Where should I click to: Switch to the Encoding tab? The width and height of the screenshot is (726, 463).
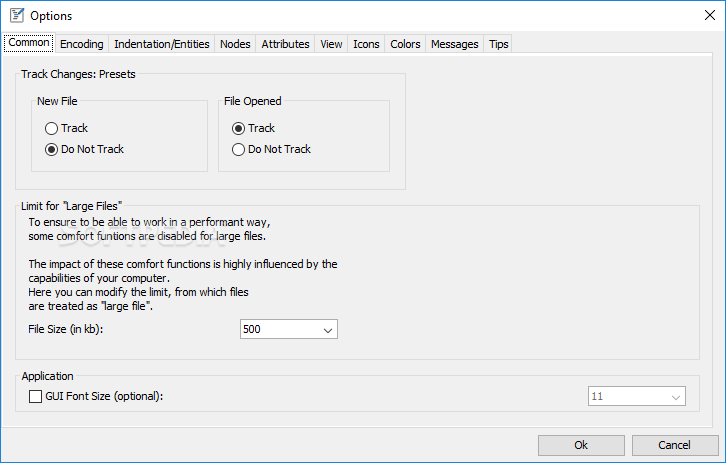(x=81, y=44)
